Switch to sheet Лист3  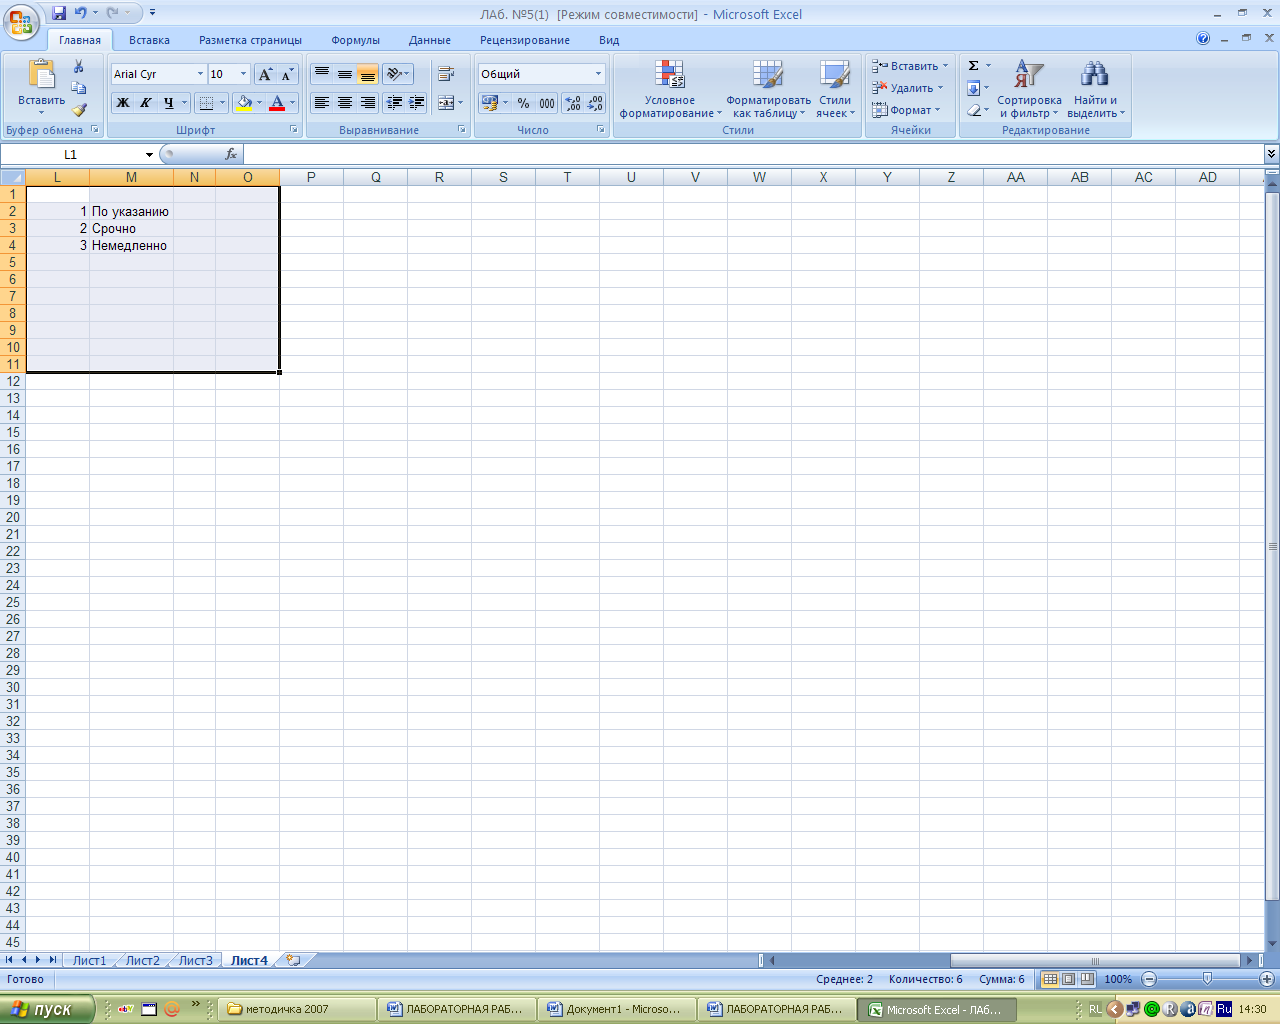[195, 960]
